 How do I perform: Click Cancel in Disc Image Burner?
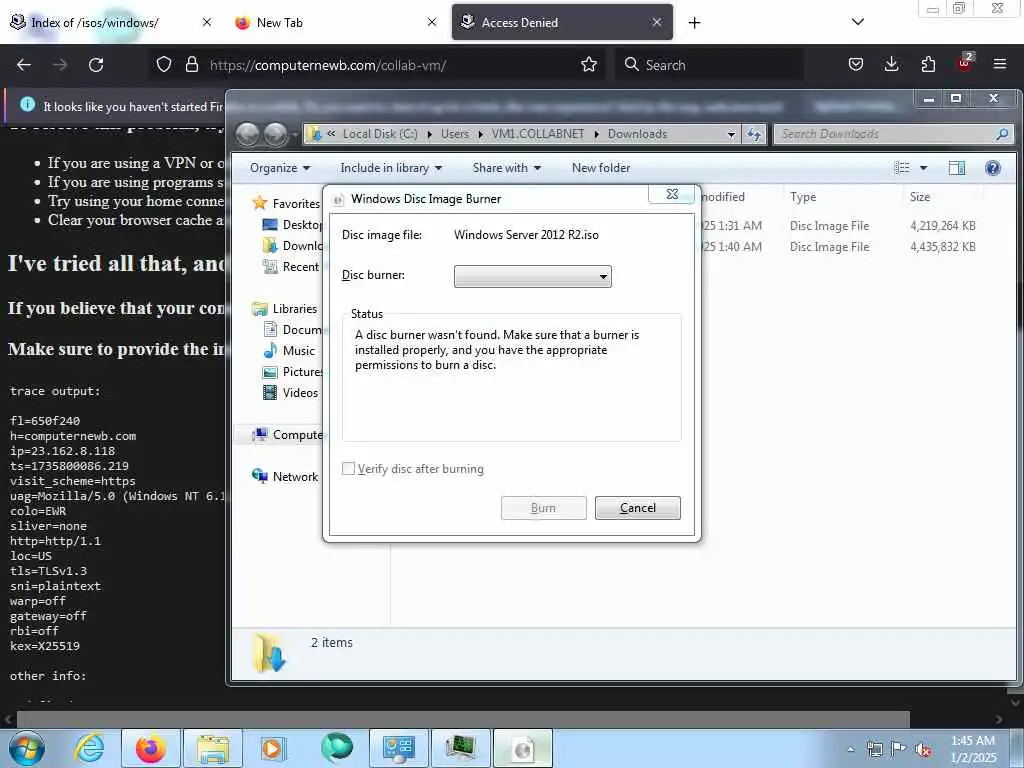tap(637, 507)
